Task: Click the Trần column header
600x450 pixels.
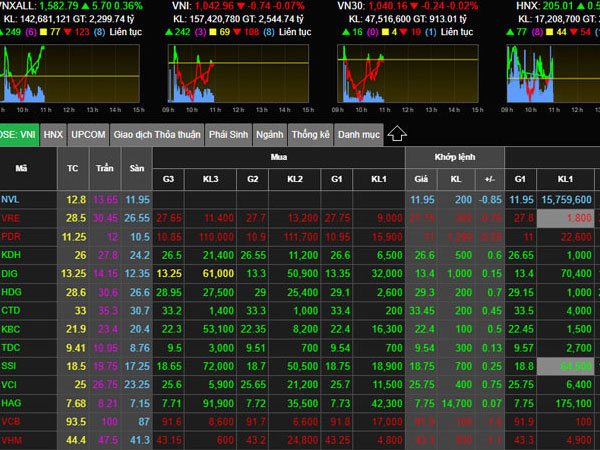Action: [104, 168]
